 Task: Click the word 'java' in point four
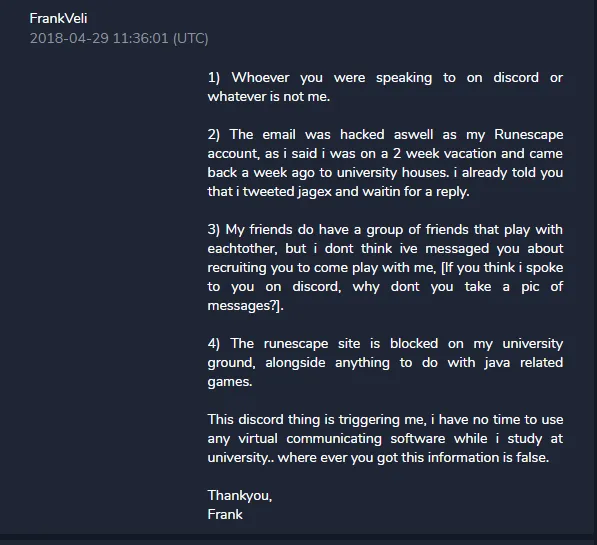click(497, 363)
